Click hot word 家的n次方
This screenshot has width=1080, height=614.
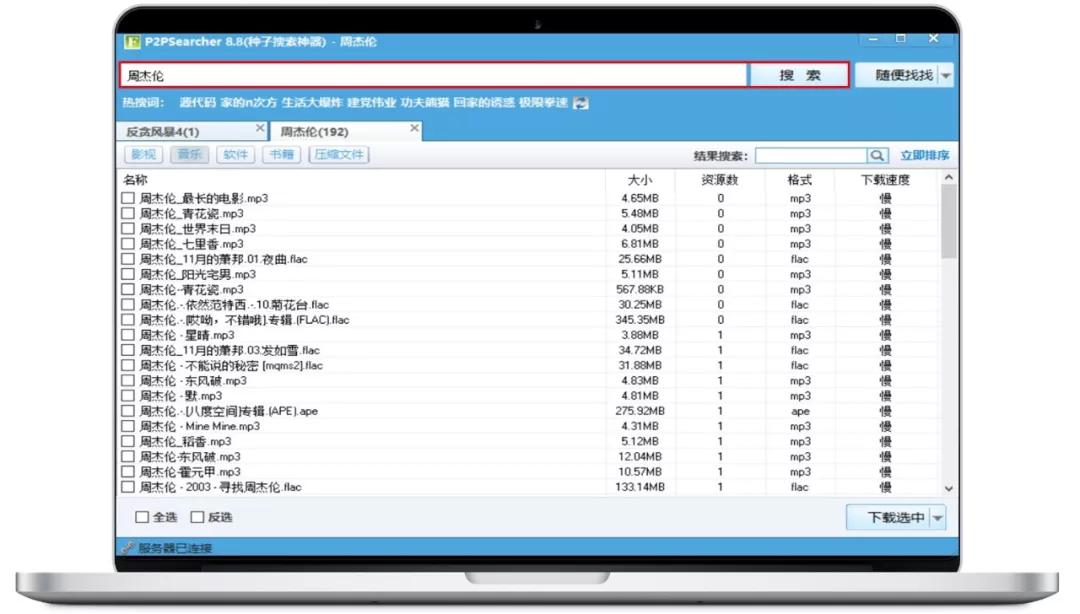point(249,103)
